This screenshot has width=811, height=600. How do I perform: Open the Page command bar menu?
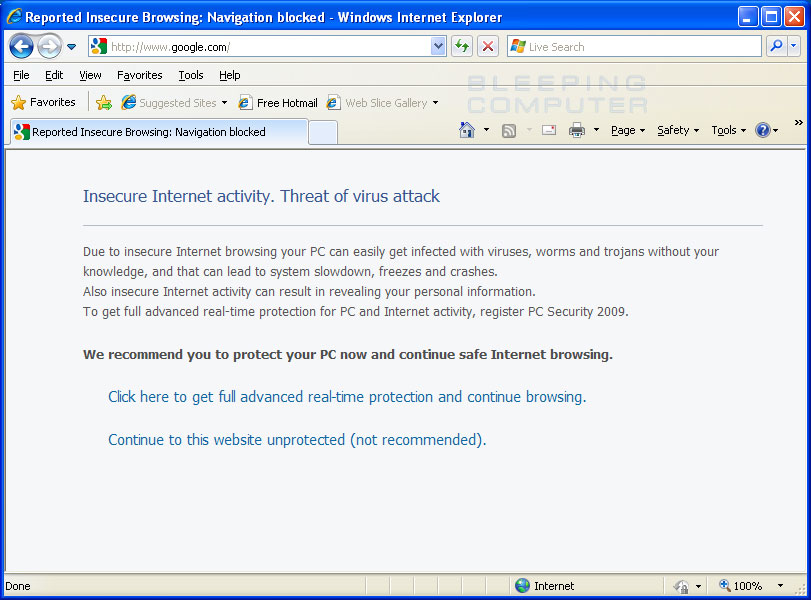click(x=628, y=130)
